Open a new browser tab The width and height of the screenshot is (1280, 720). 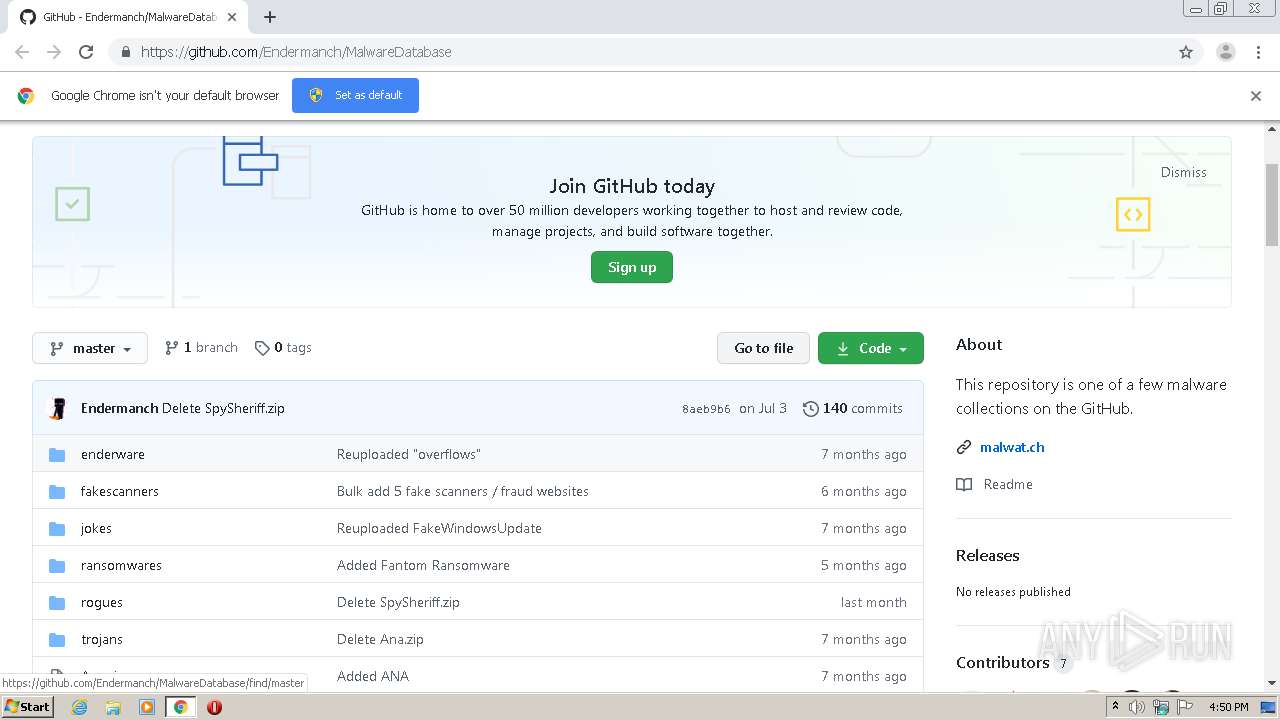click(270, 17)
